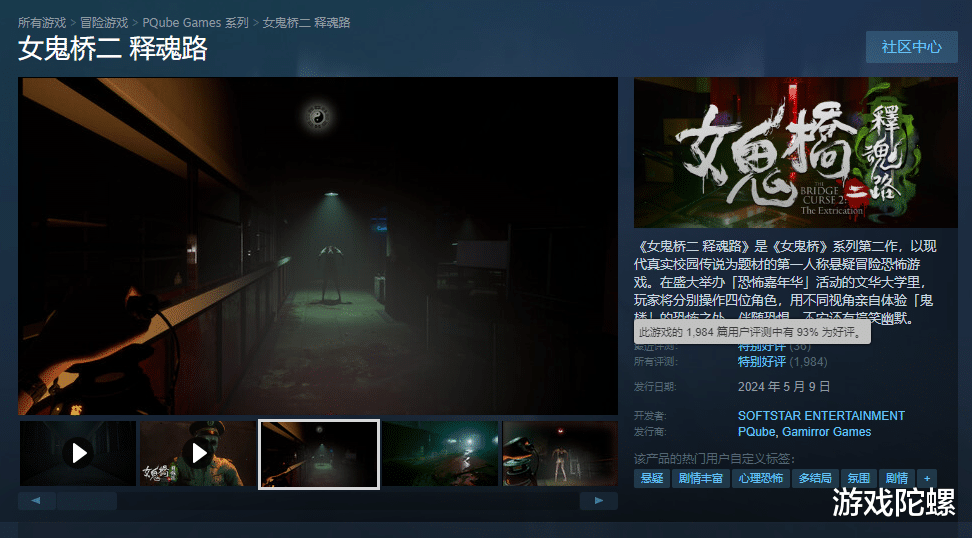Open developer SOFTSTAR ENTERTAINMENT link
Image resolution: width=972 pixels, height=538 pixels.
(x=821, y=416)
